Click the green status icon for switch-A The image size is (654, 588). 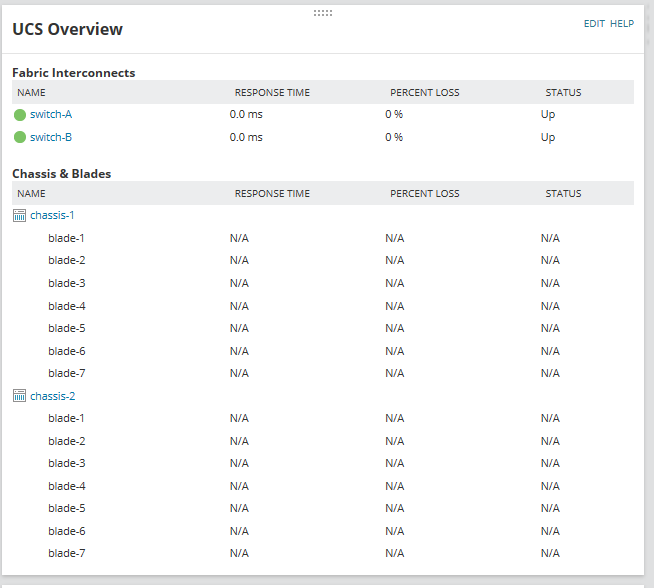[20, 115]
